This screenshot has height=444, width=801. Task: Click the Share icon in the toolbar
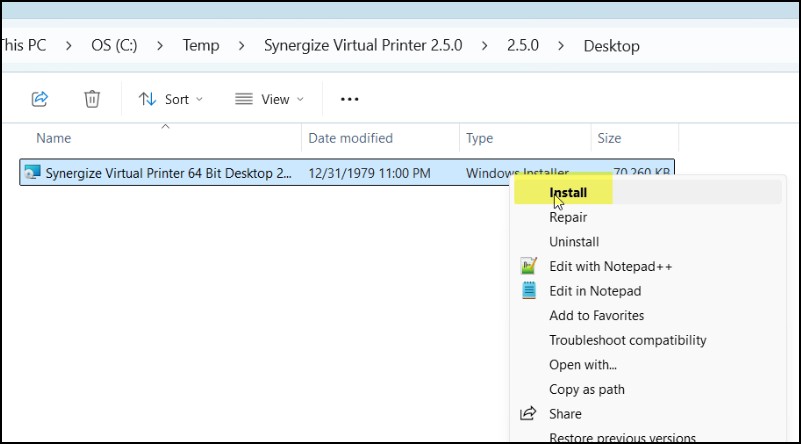40,99
